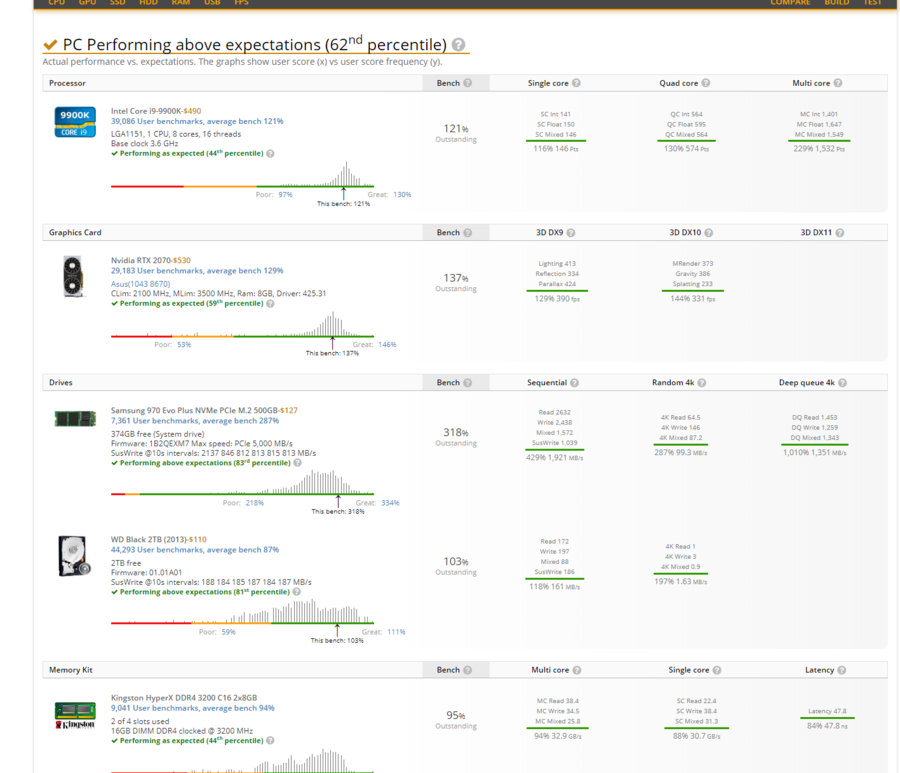Click the 3D DX9 help icon

pyautogui.click(x=571, y=232)
